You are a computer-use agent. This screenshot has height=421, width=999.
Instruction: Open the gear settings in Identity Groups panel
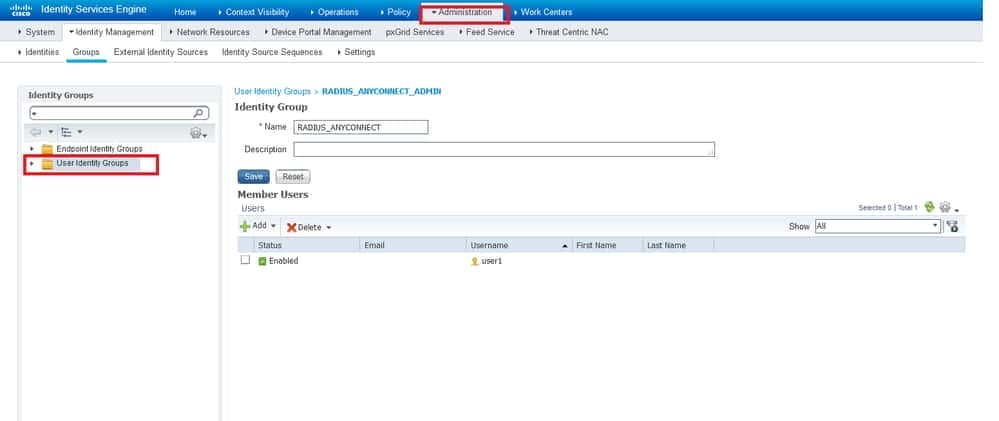point(196,133)
